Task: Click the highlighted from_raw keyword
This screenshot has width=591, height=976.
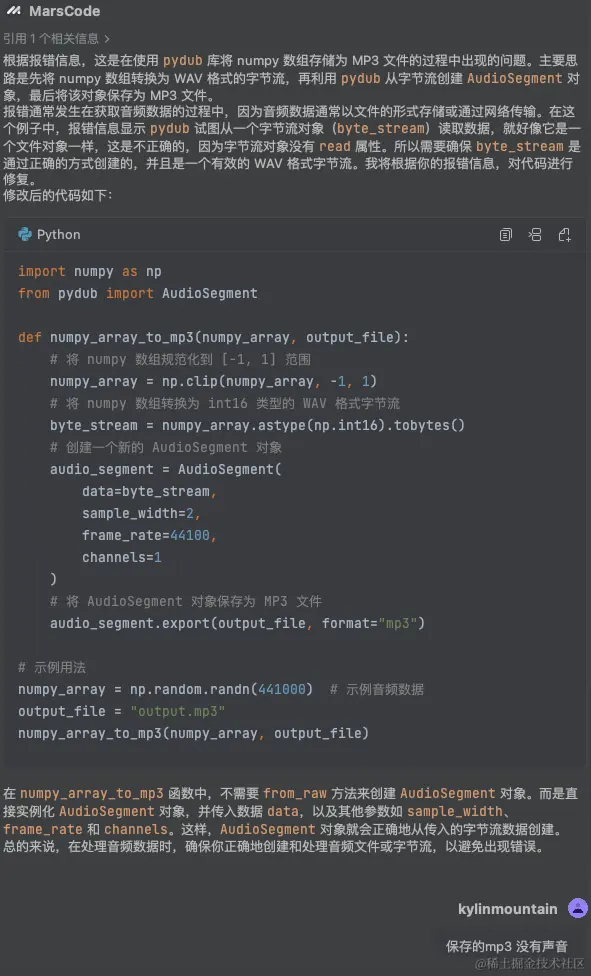Action: (295, 793)
